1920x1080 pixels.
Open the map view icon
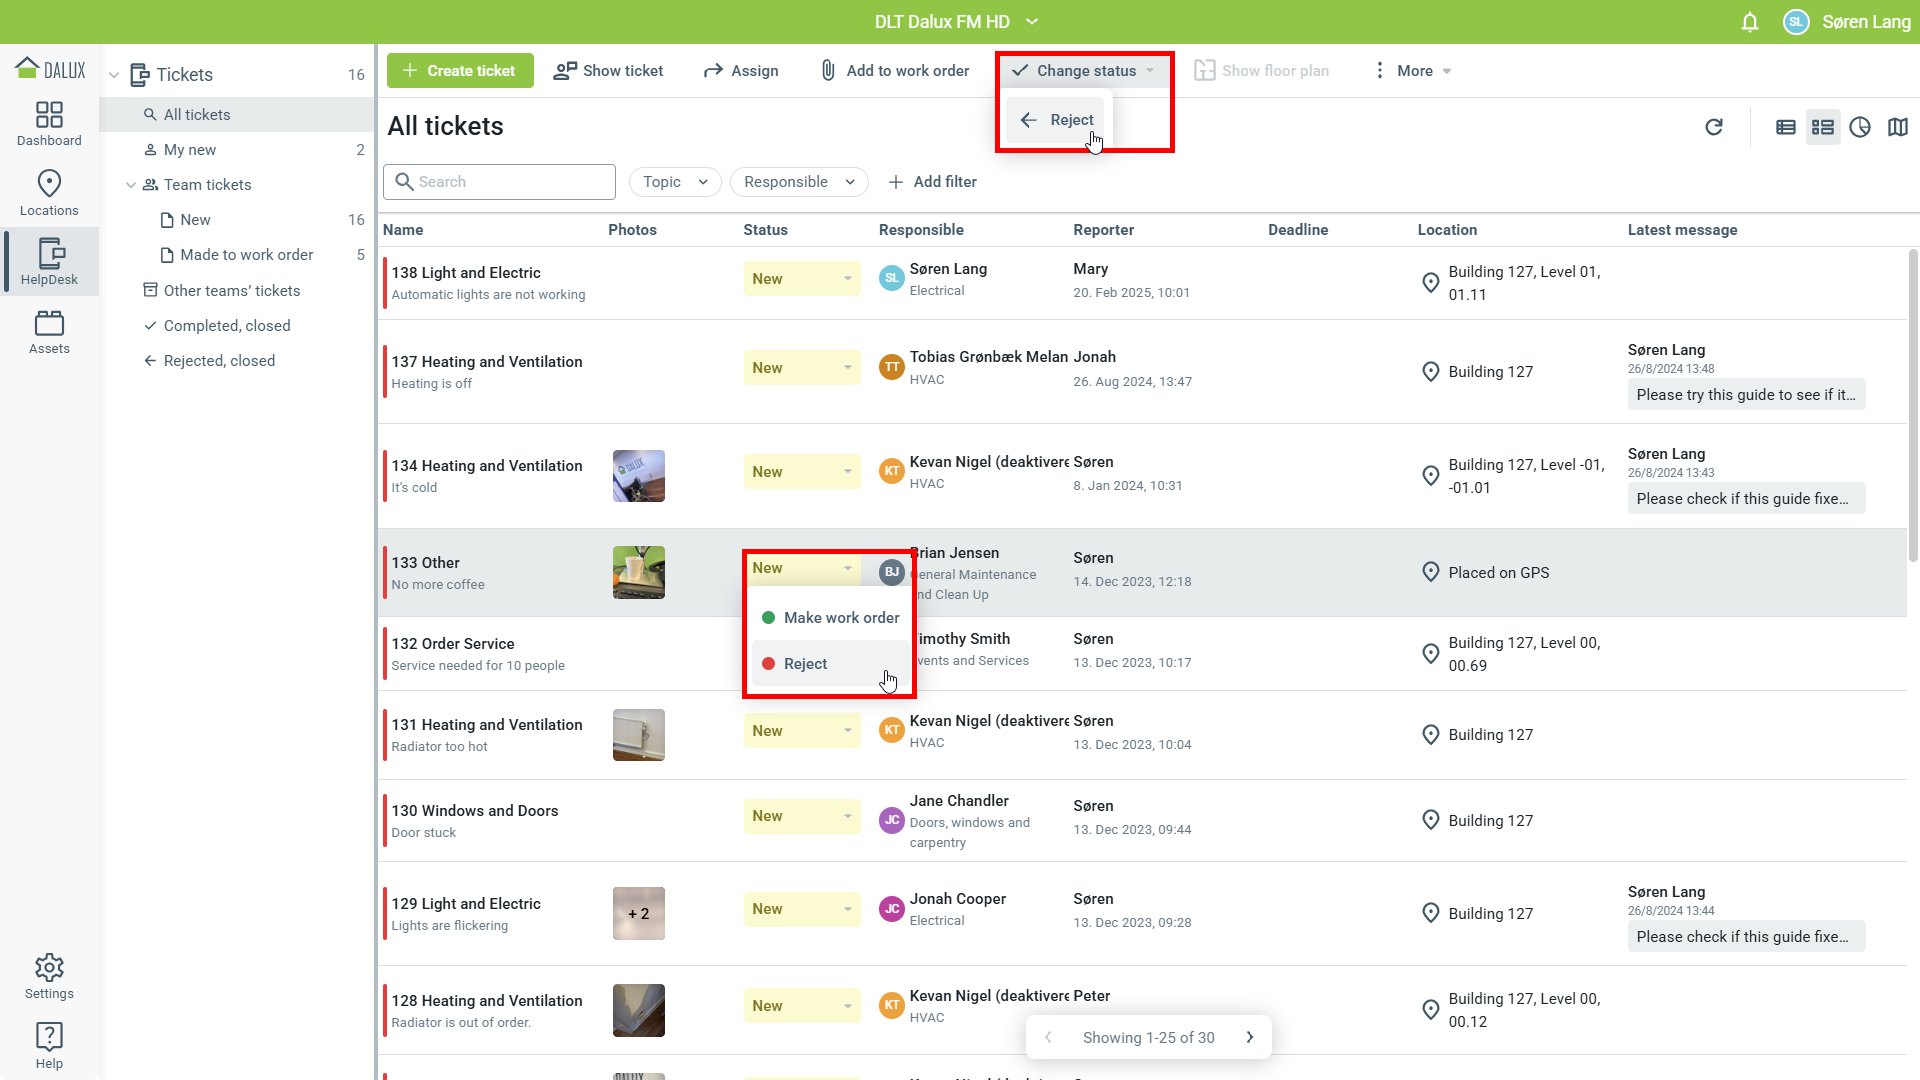point(1897,127)
